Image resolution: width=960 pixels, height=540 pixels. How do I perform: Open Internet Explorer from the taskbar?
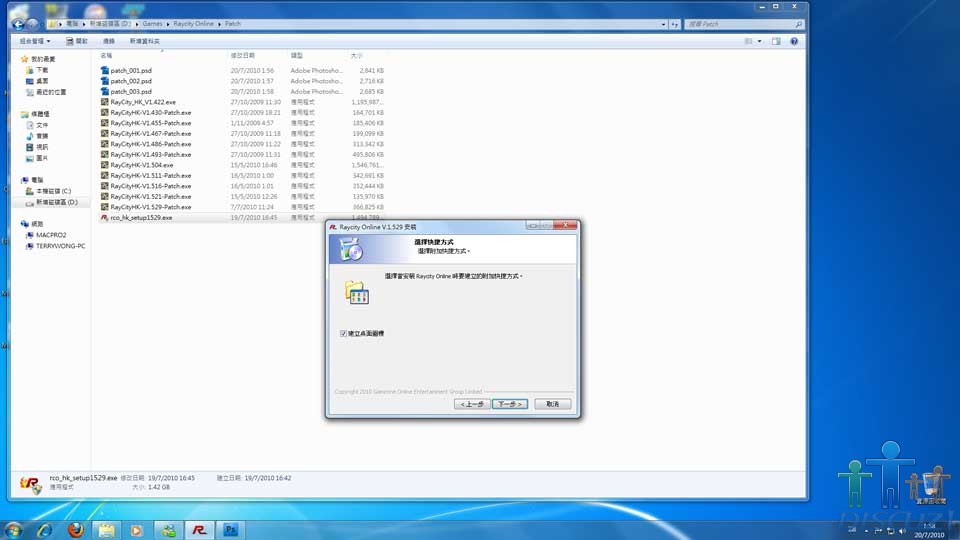(46, 530)
